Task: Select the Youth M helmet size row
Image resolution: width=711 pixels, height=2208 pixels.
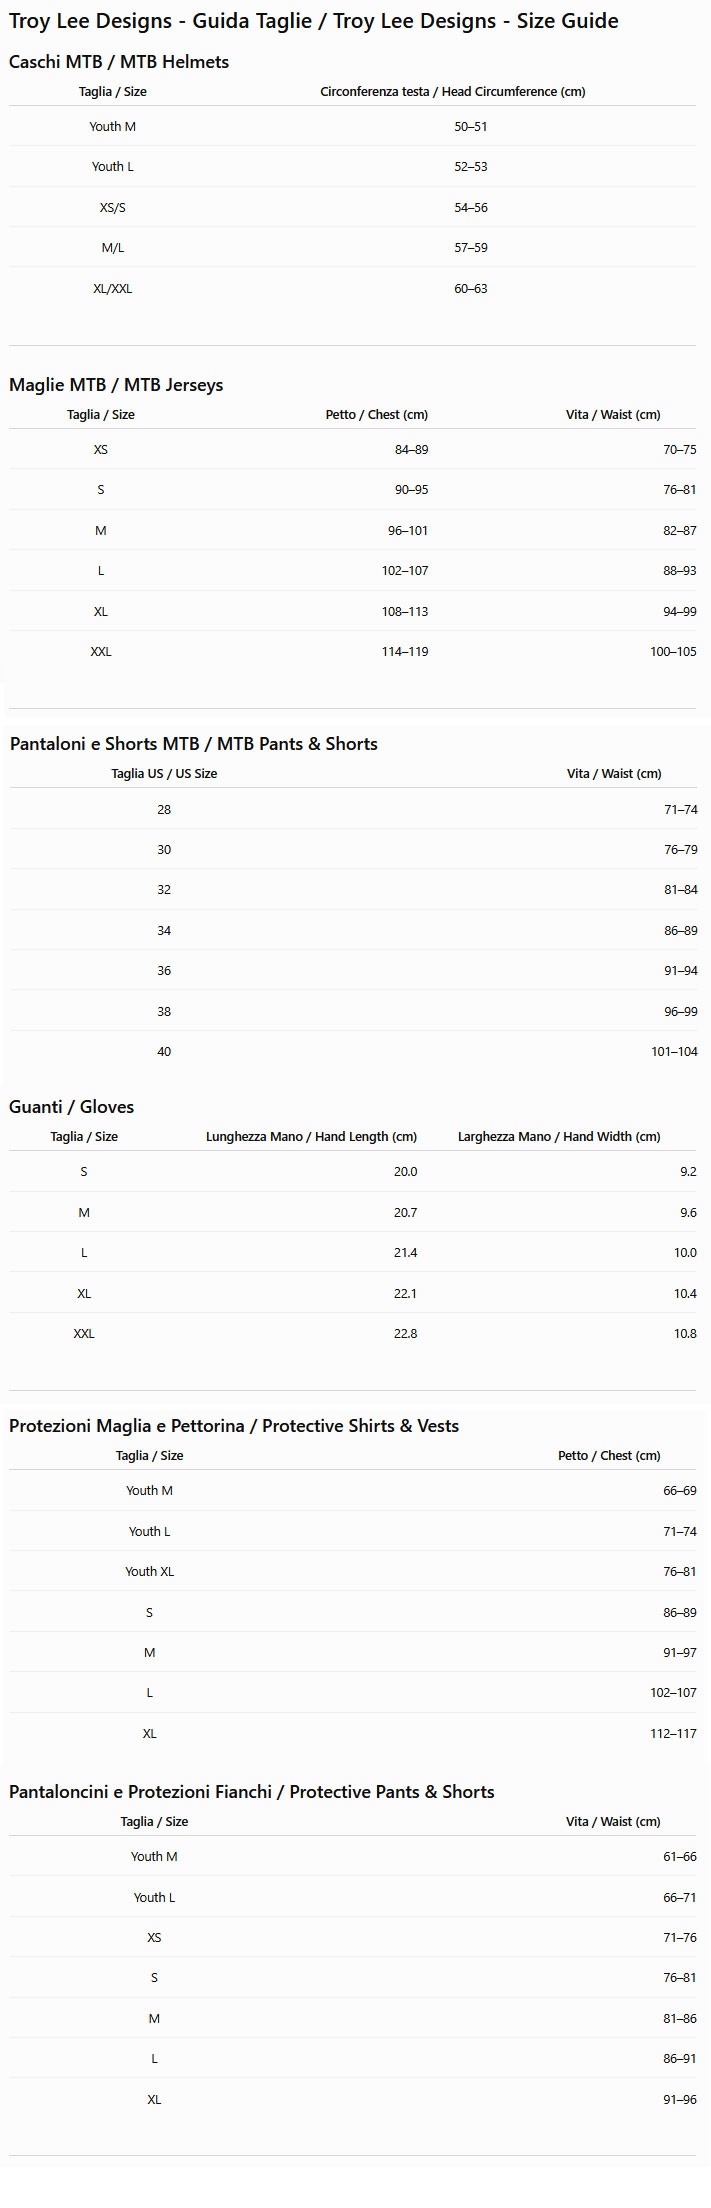Action: point(352,126)
